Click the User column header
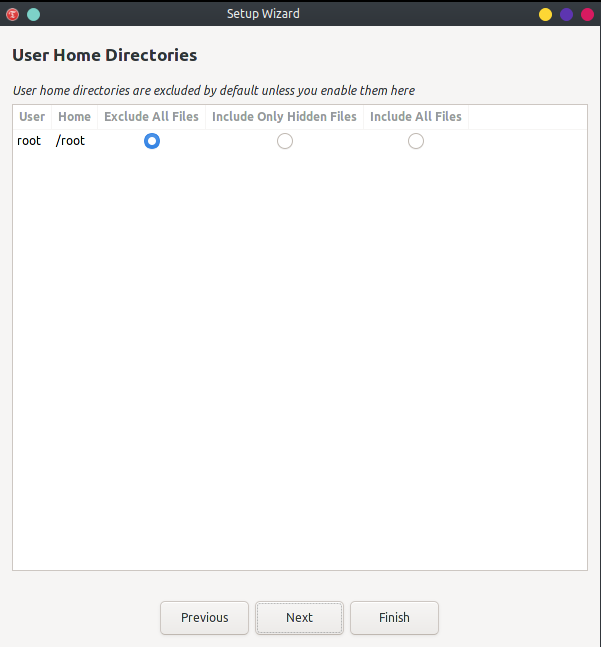This screenshot has width=601, height=647. coord(32,117)
